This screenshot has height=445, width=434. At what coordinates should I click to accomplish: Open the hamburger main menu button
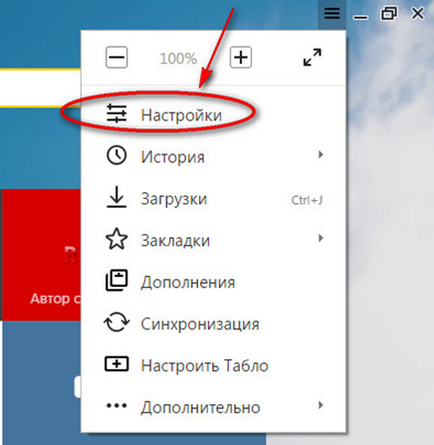pos(332,14)
